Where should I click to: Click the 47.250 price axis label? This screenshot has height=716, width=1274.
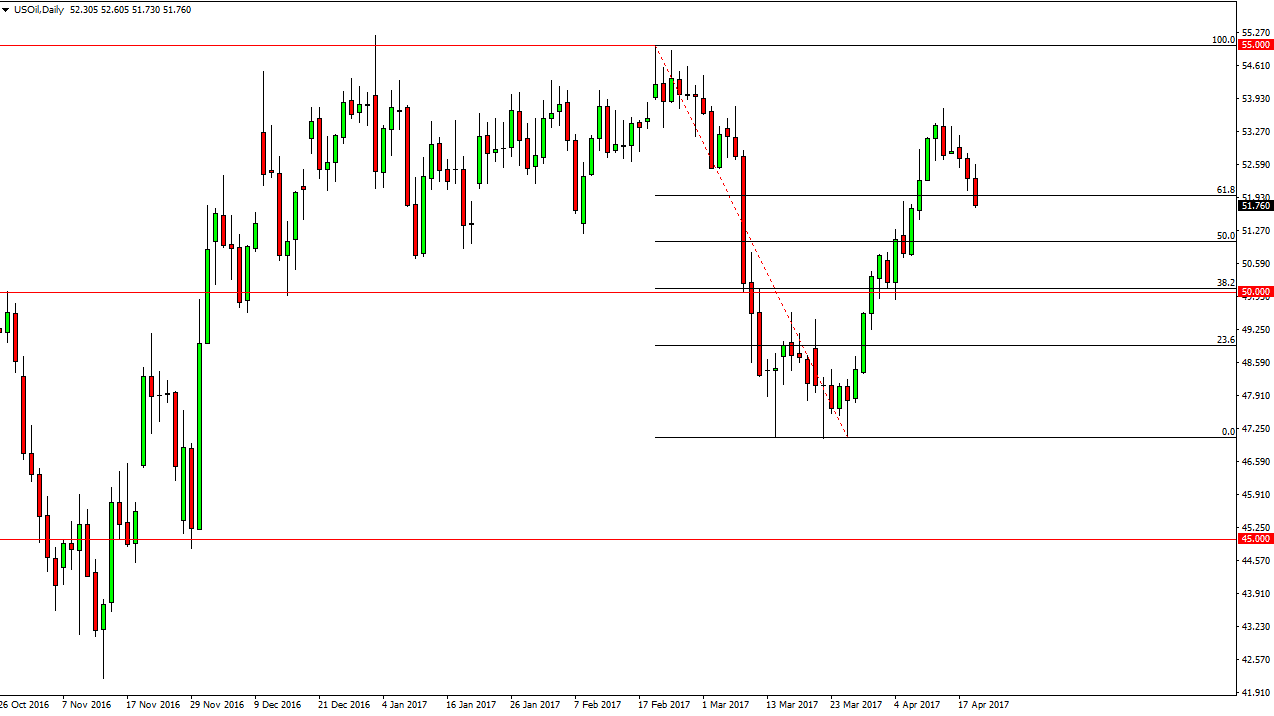pyautogui.click(x=1256, y=429)
